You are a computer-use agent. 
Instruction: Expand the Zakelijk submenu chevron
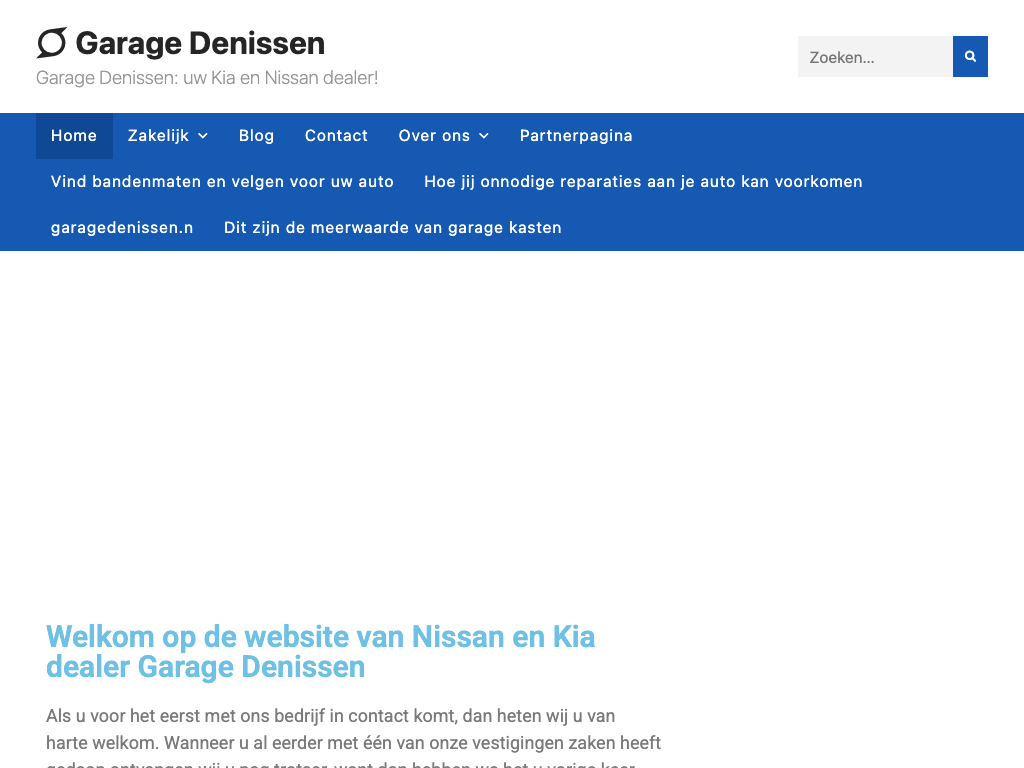tap(203, 136)
